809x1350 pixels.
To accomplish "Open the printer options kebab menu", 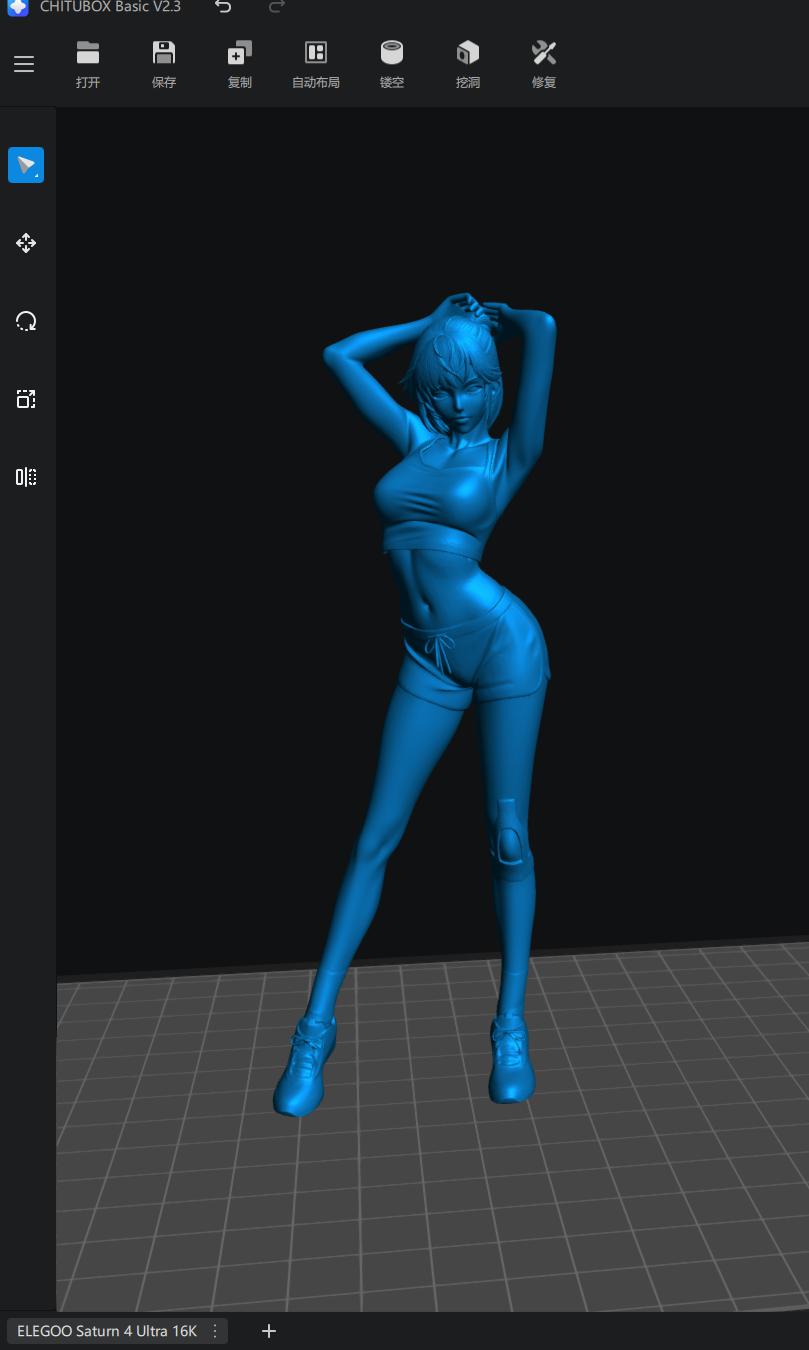I will pyautogui.click(x=214, y=1331).
